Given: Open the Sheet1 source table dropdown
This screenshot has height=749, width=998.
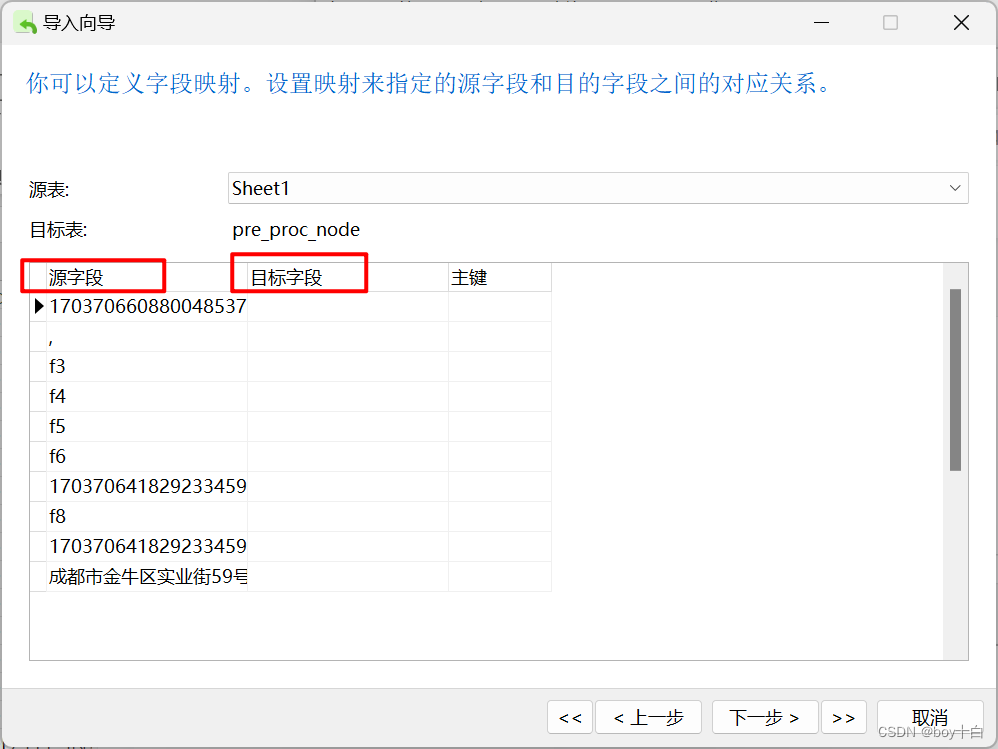Looking at the screenshot, I should (x=598, y=188).
